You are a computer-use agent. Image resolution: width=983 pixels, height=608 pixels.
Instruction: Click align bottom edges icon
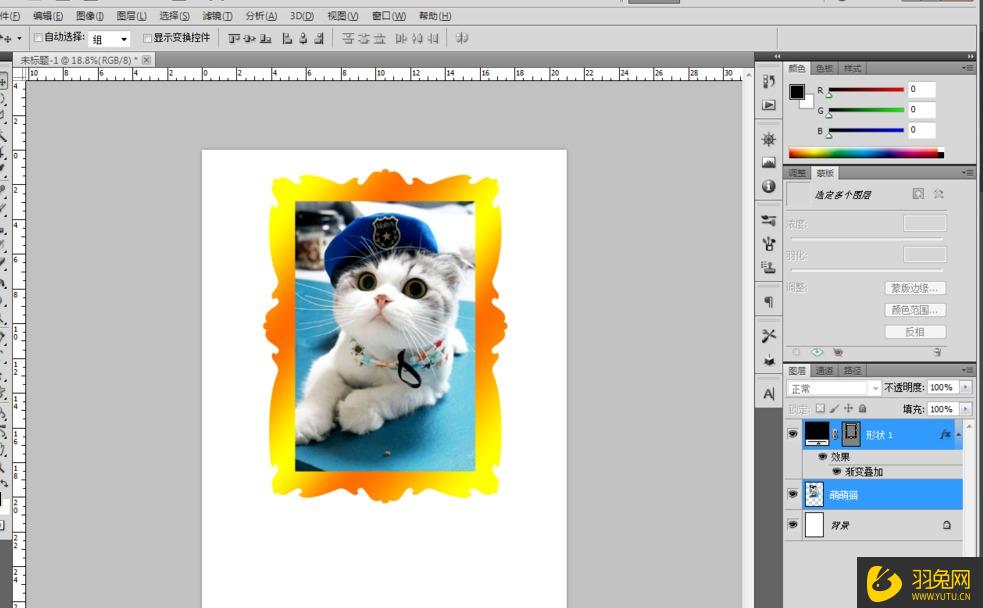(x=266, y=39)
